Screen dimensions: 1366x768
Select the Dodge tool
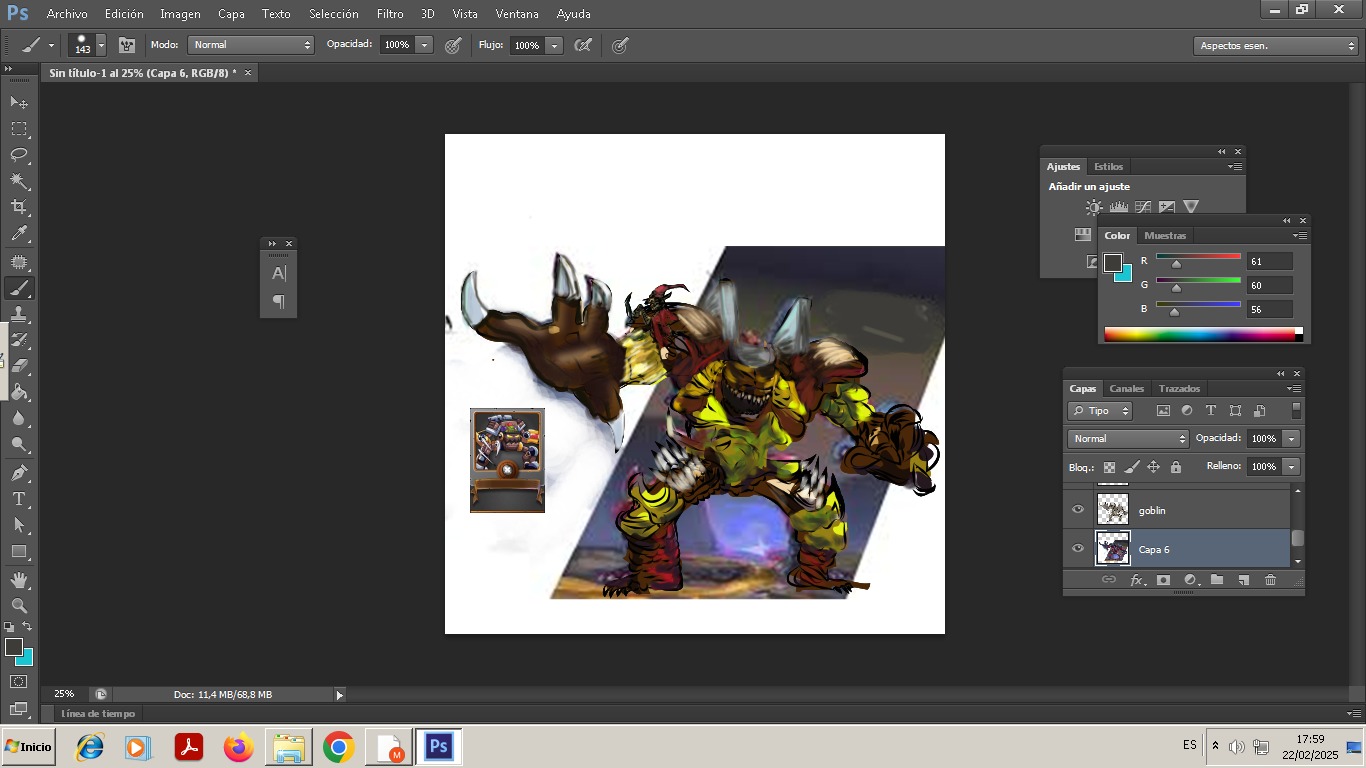point(19,444)
